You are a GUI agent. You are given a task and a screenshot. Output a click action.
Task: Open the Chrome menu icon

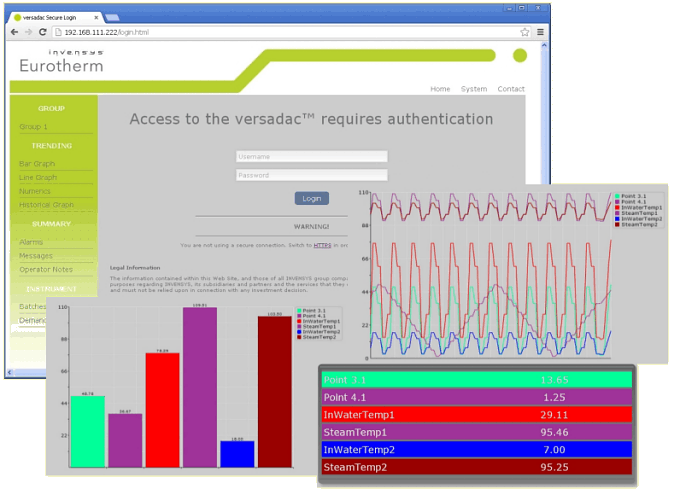click(540, 32)
